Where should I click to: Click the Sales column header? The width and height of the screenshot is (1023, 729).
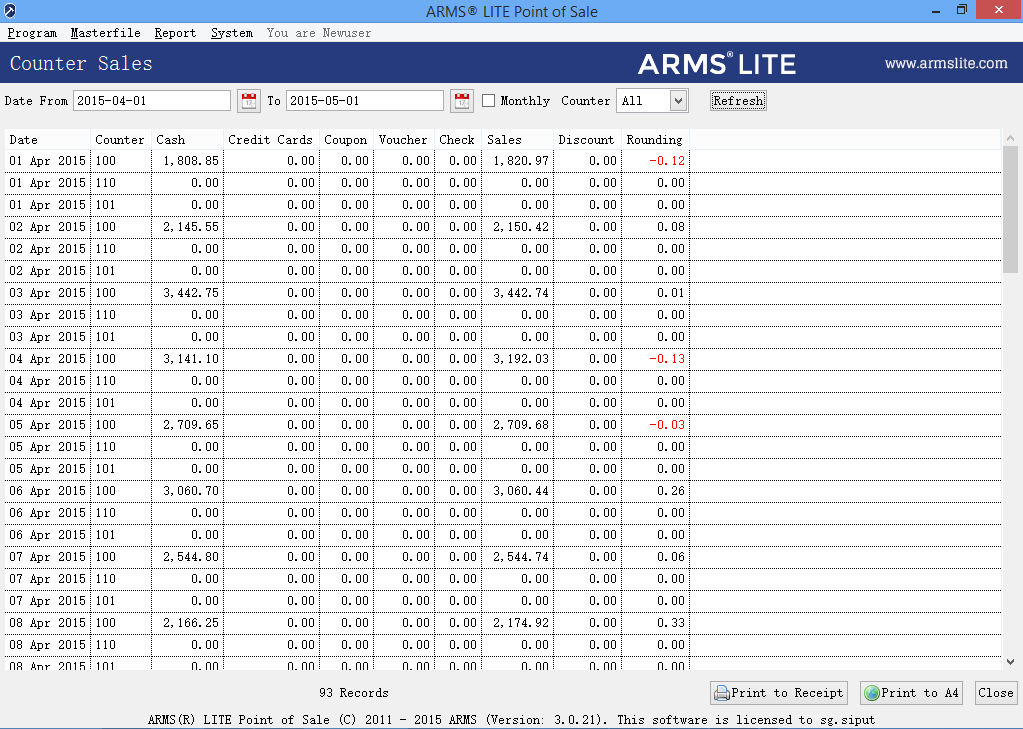point(517,140)
